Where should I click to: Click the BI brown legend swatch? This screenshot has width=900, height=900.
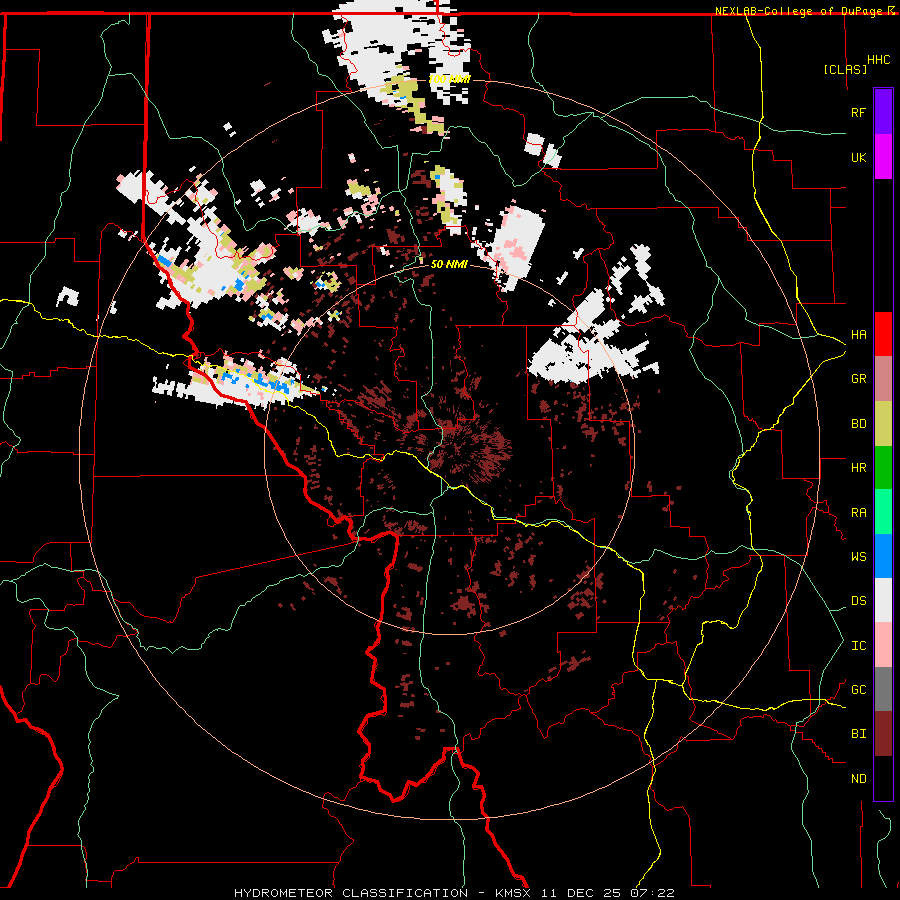[883, 734]
